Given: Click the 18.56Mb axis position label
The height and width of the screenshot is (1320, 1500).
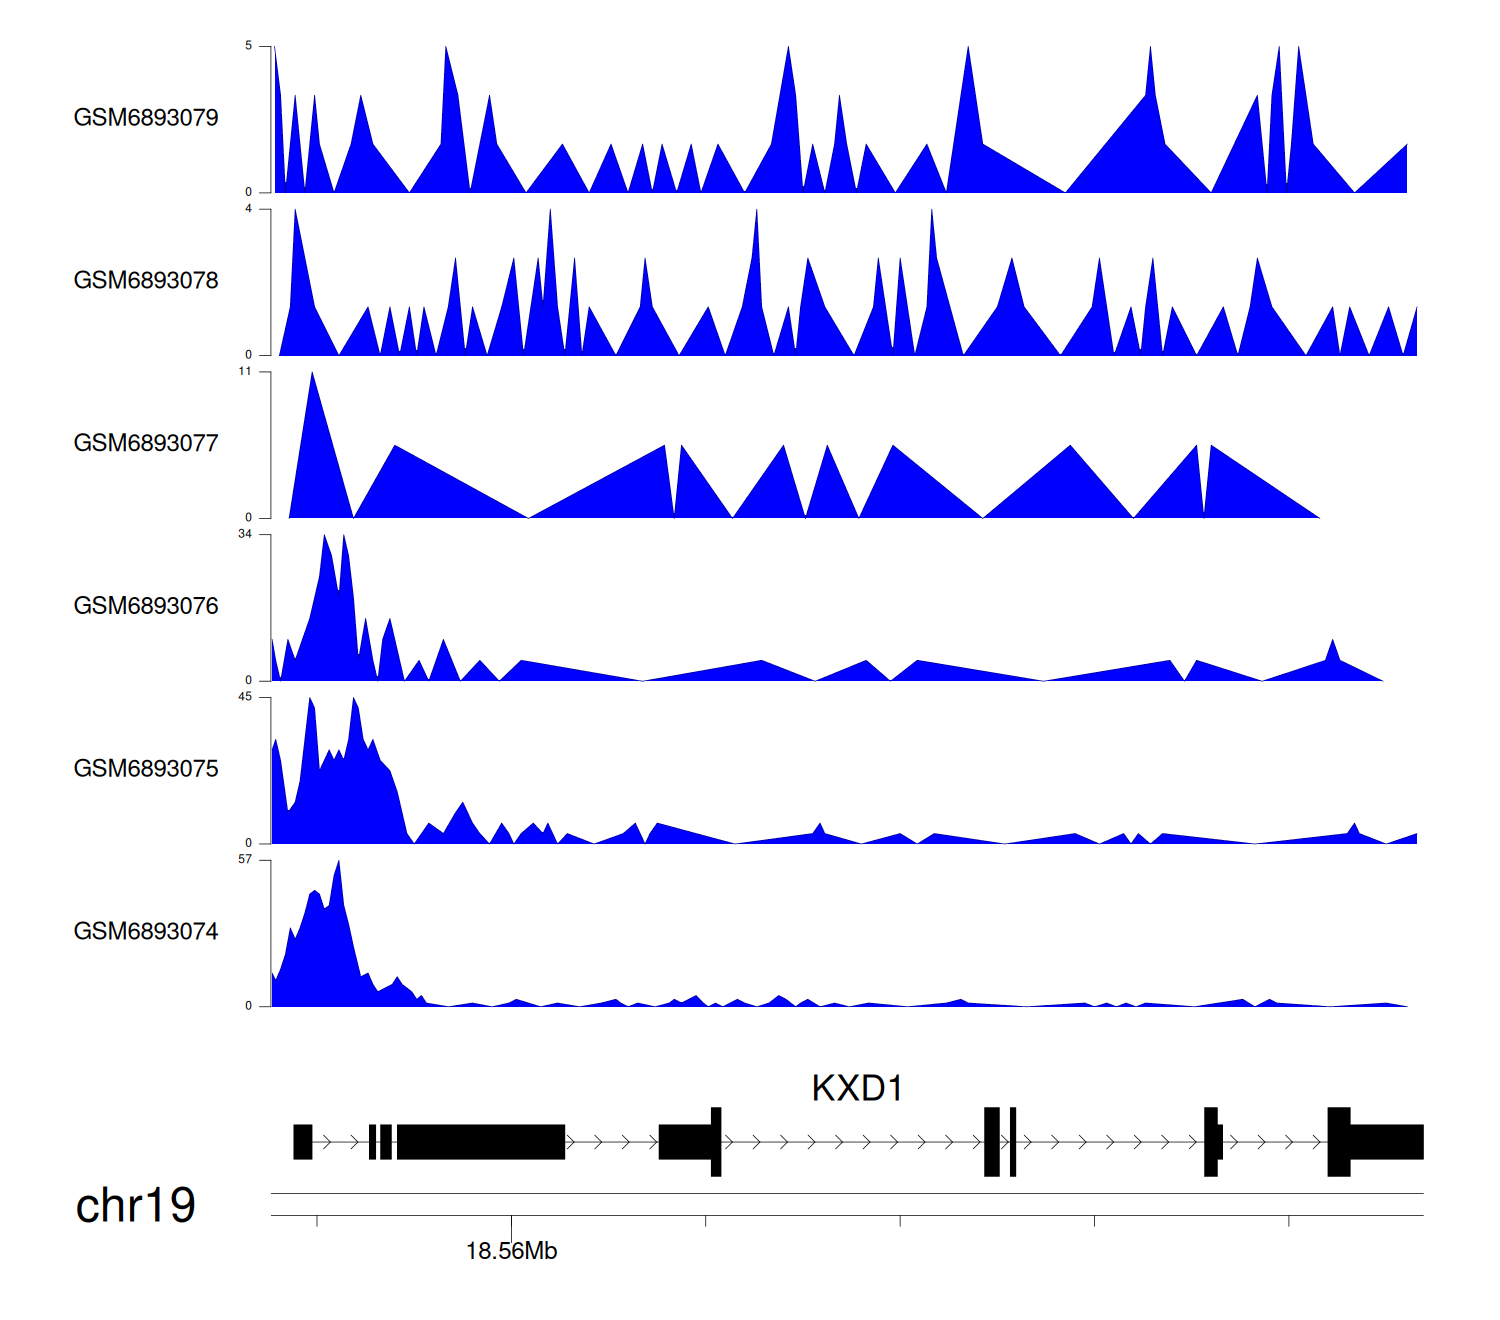Looking at the screenshot, I should point(511,1251).
